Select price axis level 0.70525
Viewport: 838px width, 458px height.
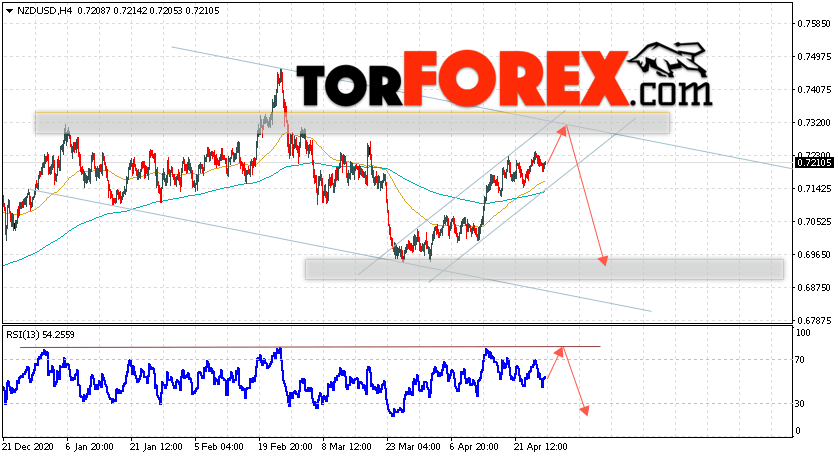[814, 222]
